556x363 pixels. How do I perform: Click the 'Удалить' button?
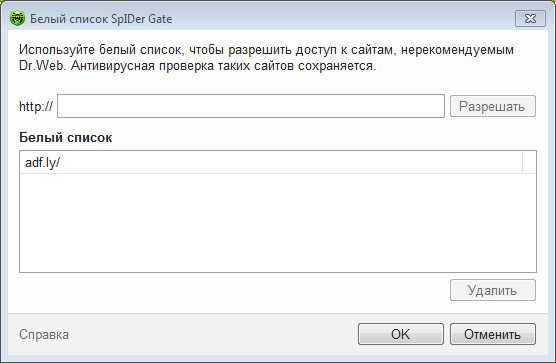pyautogui.click(x=493, y=290)
